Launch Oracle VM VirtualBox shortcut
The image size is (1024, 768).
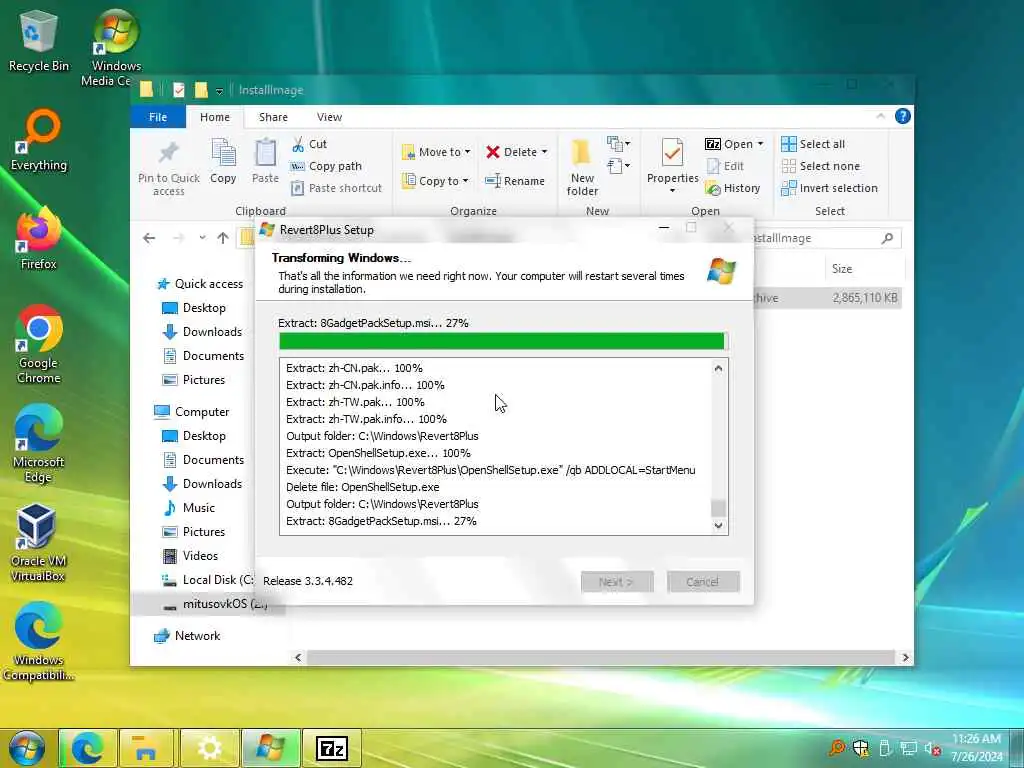[37, 543]
